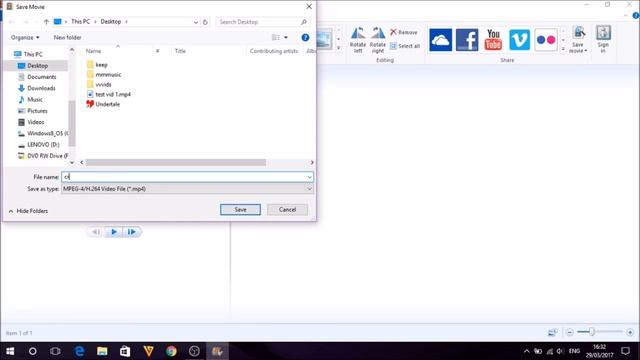Collapse folders with Hide Folders
The image size is (640, 360).
28,211
